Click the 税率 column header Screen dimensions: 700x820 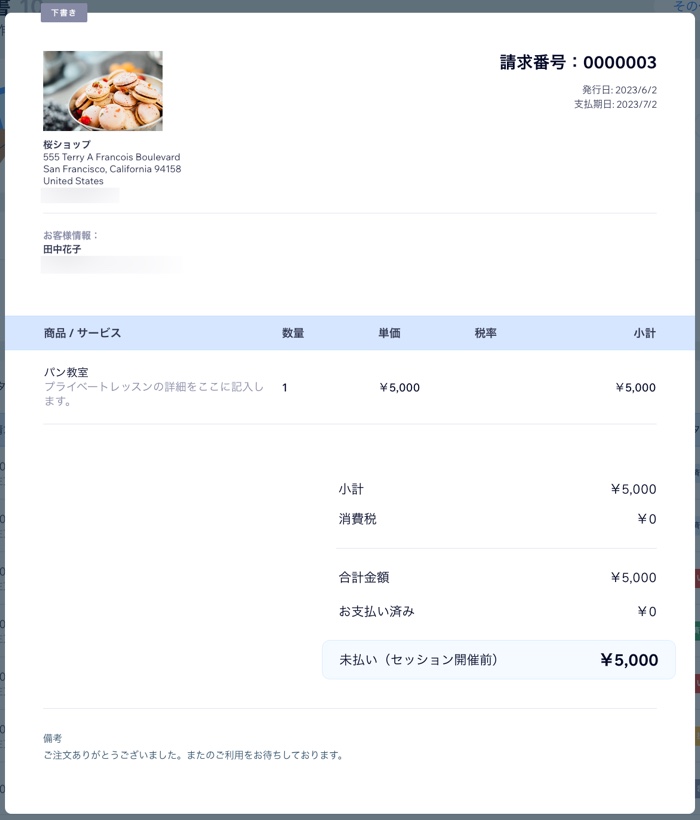486,333
